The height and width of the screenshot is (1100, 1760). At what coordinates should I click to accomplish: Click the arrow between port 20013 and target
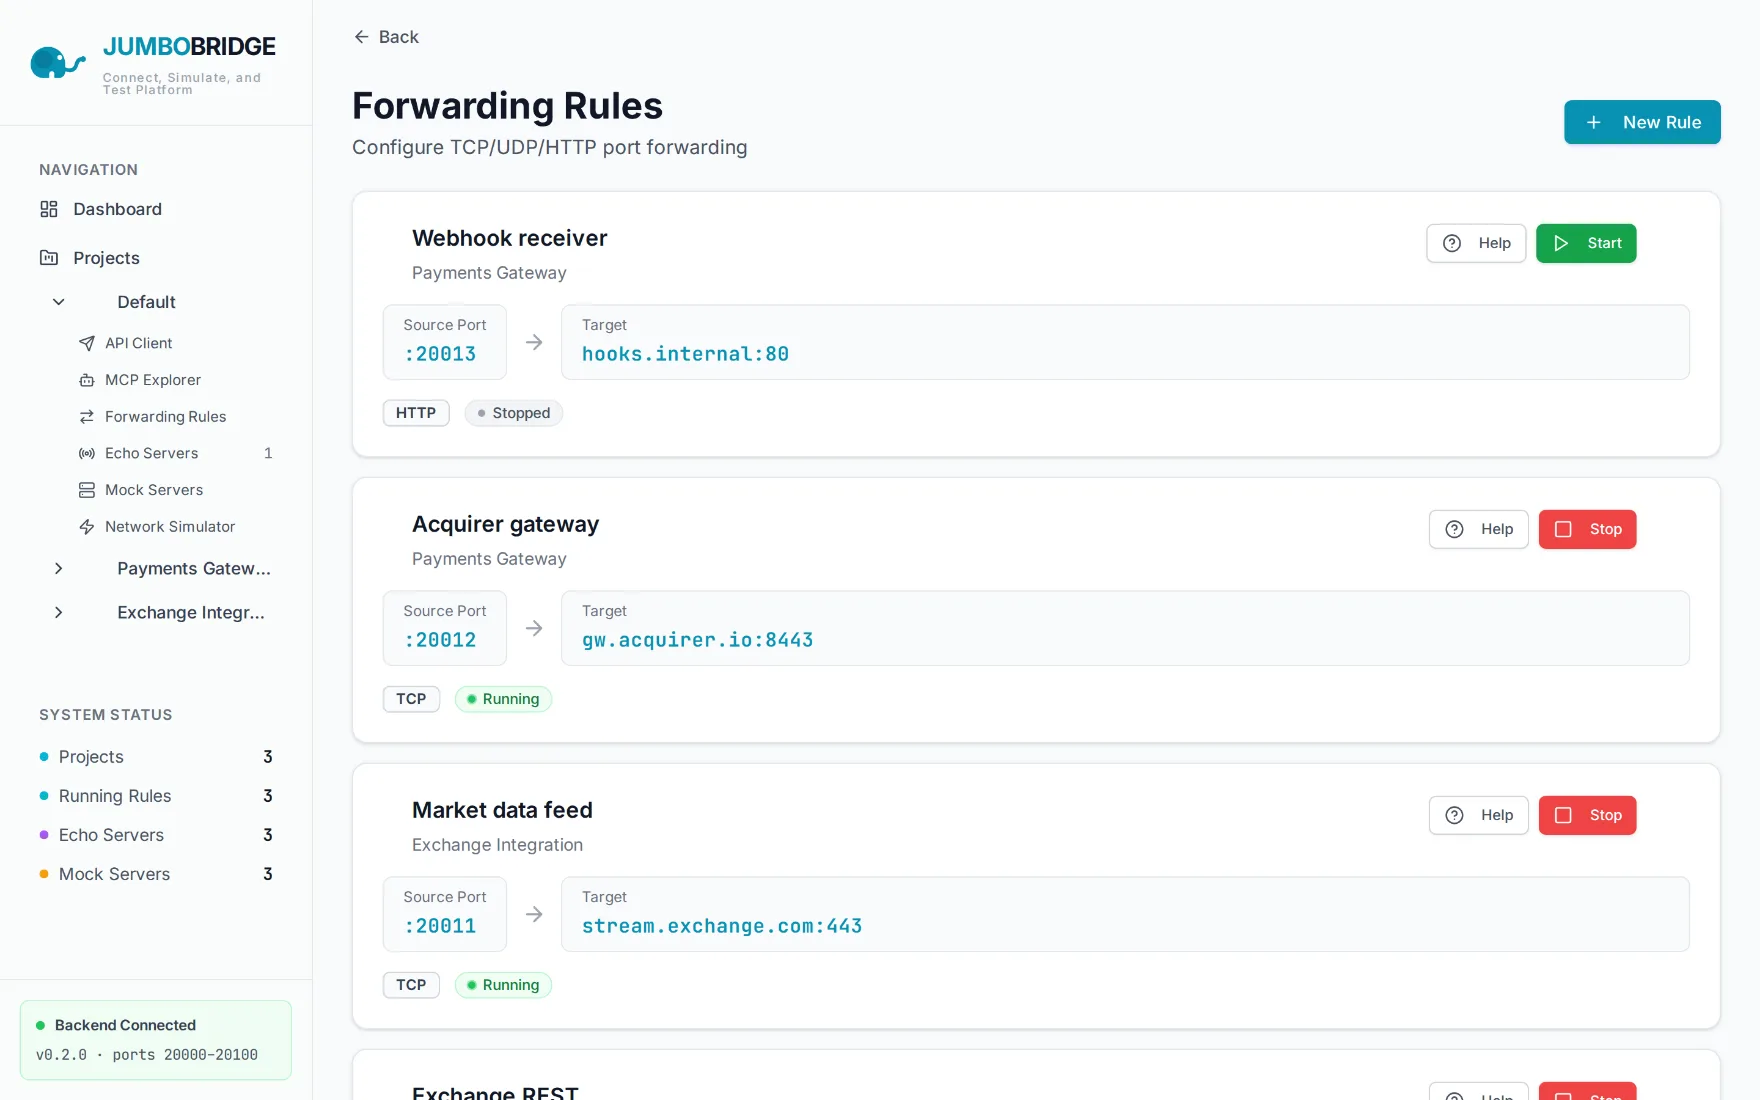coord(534,342)
